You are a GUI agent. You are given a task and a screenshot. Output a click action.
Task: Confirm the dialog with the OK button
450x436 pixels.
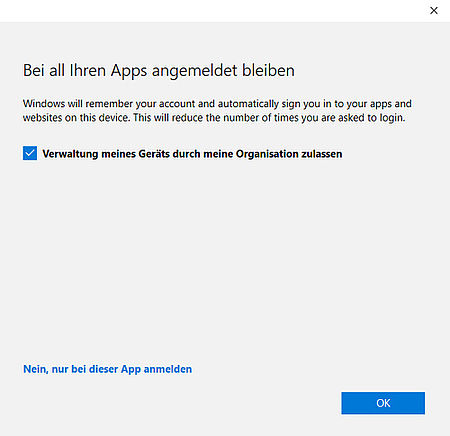pyautogui.click(x=383, y=403)
